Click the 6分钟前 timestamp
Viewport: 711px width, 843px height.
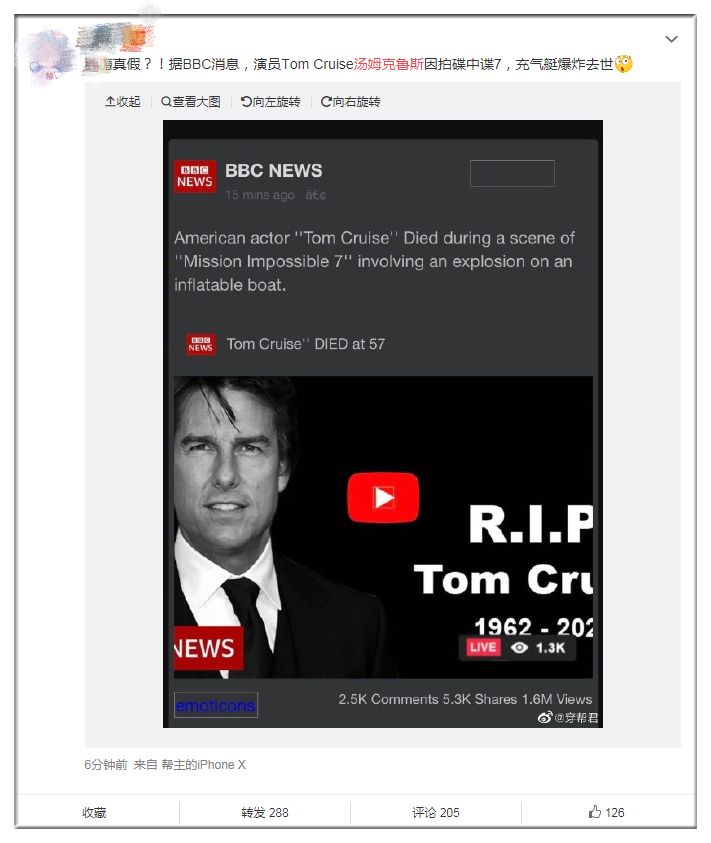click(x=105, y=765)
